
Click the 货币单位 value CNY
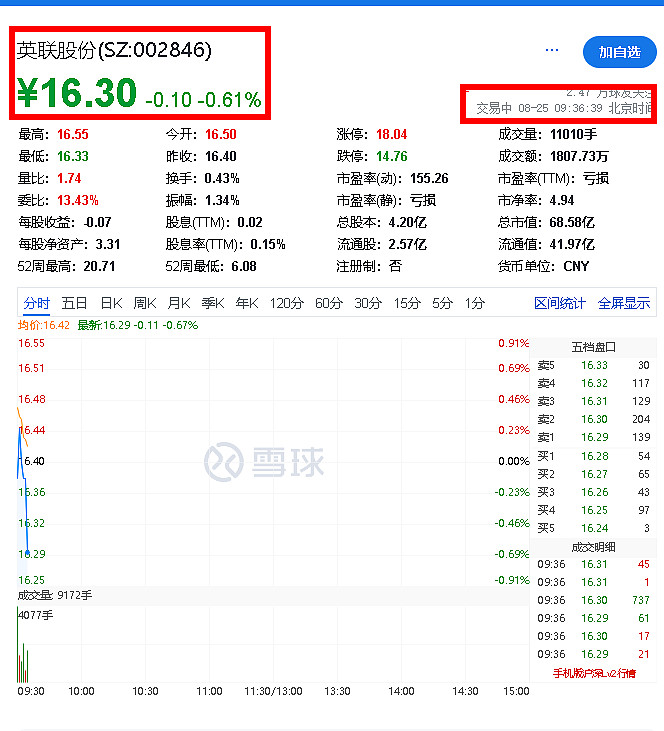click(x=576, y=266)
